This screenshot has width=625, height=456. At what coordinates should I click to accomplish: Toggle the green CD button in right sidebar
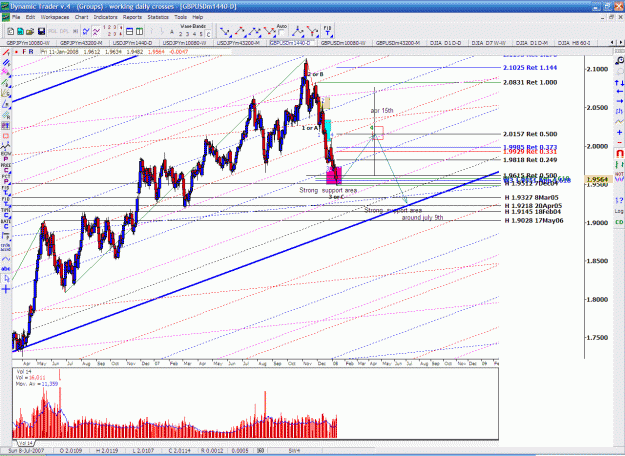tap(619, 222)
